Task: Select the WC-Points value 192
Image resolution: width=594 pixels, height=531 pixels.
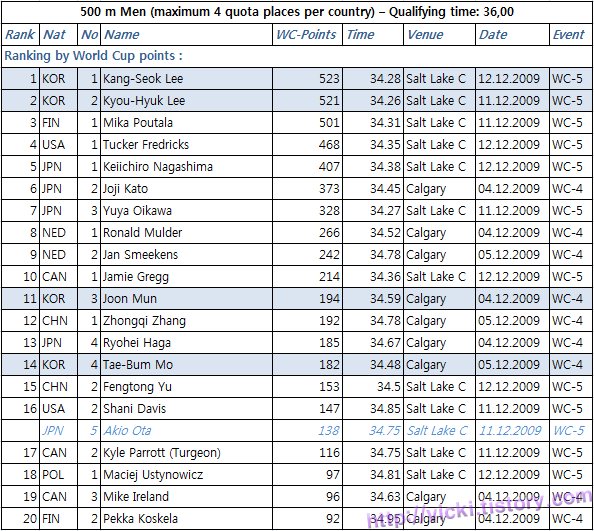Action: [x=329, y=320]
